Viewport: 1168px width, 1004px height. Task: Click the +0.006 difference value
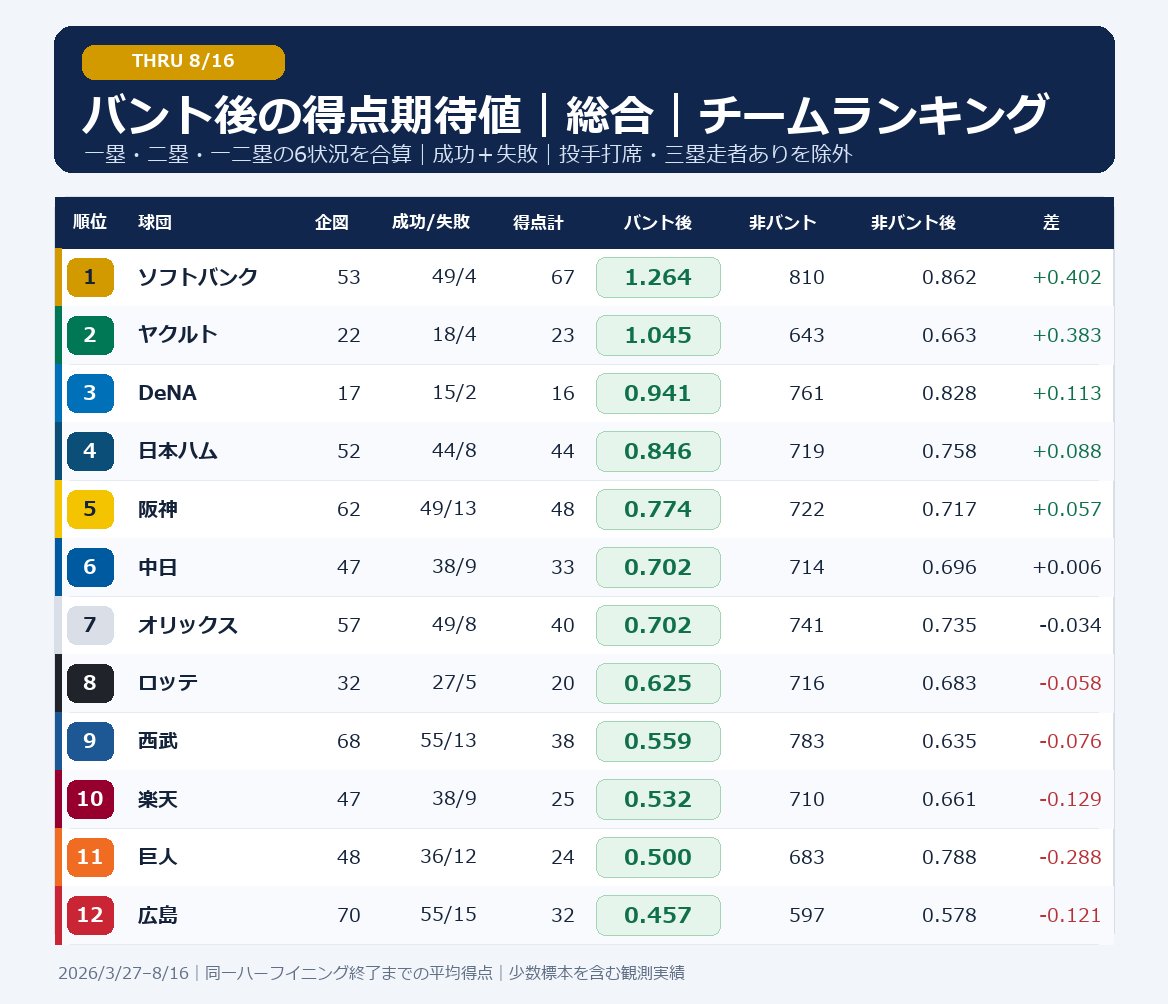1067,567
